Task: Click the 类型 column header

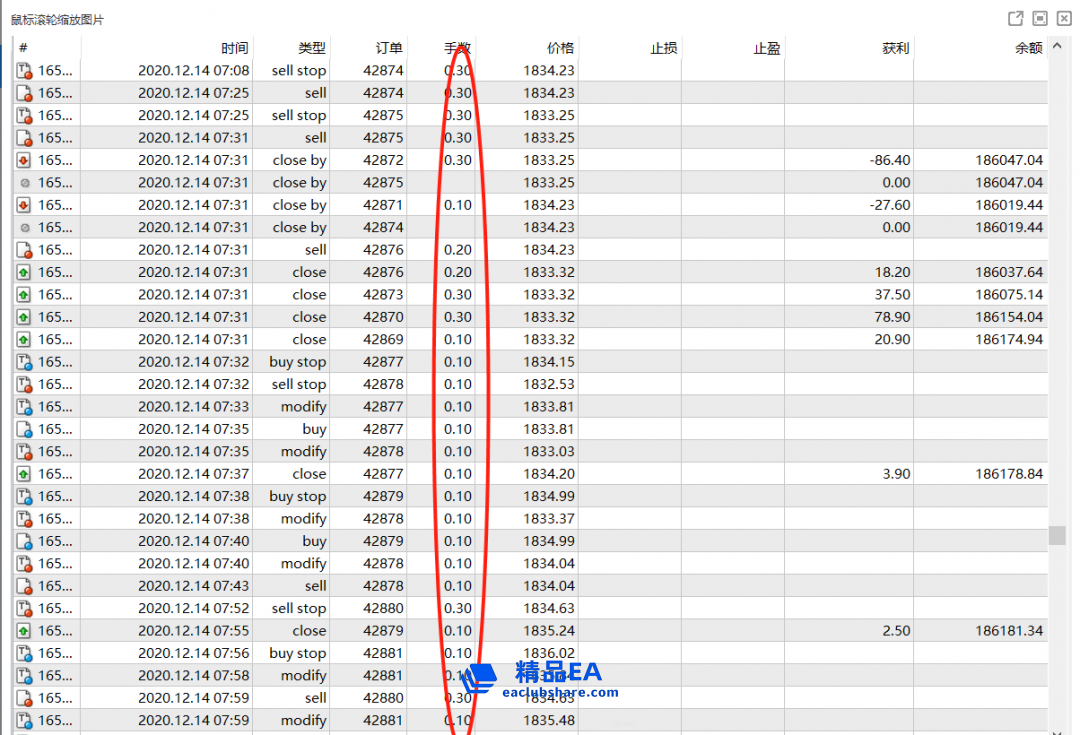Action: (x=311, y=48)
